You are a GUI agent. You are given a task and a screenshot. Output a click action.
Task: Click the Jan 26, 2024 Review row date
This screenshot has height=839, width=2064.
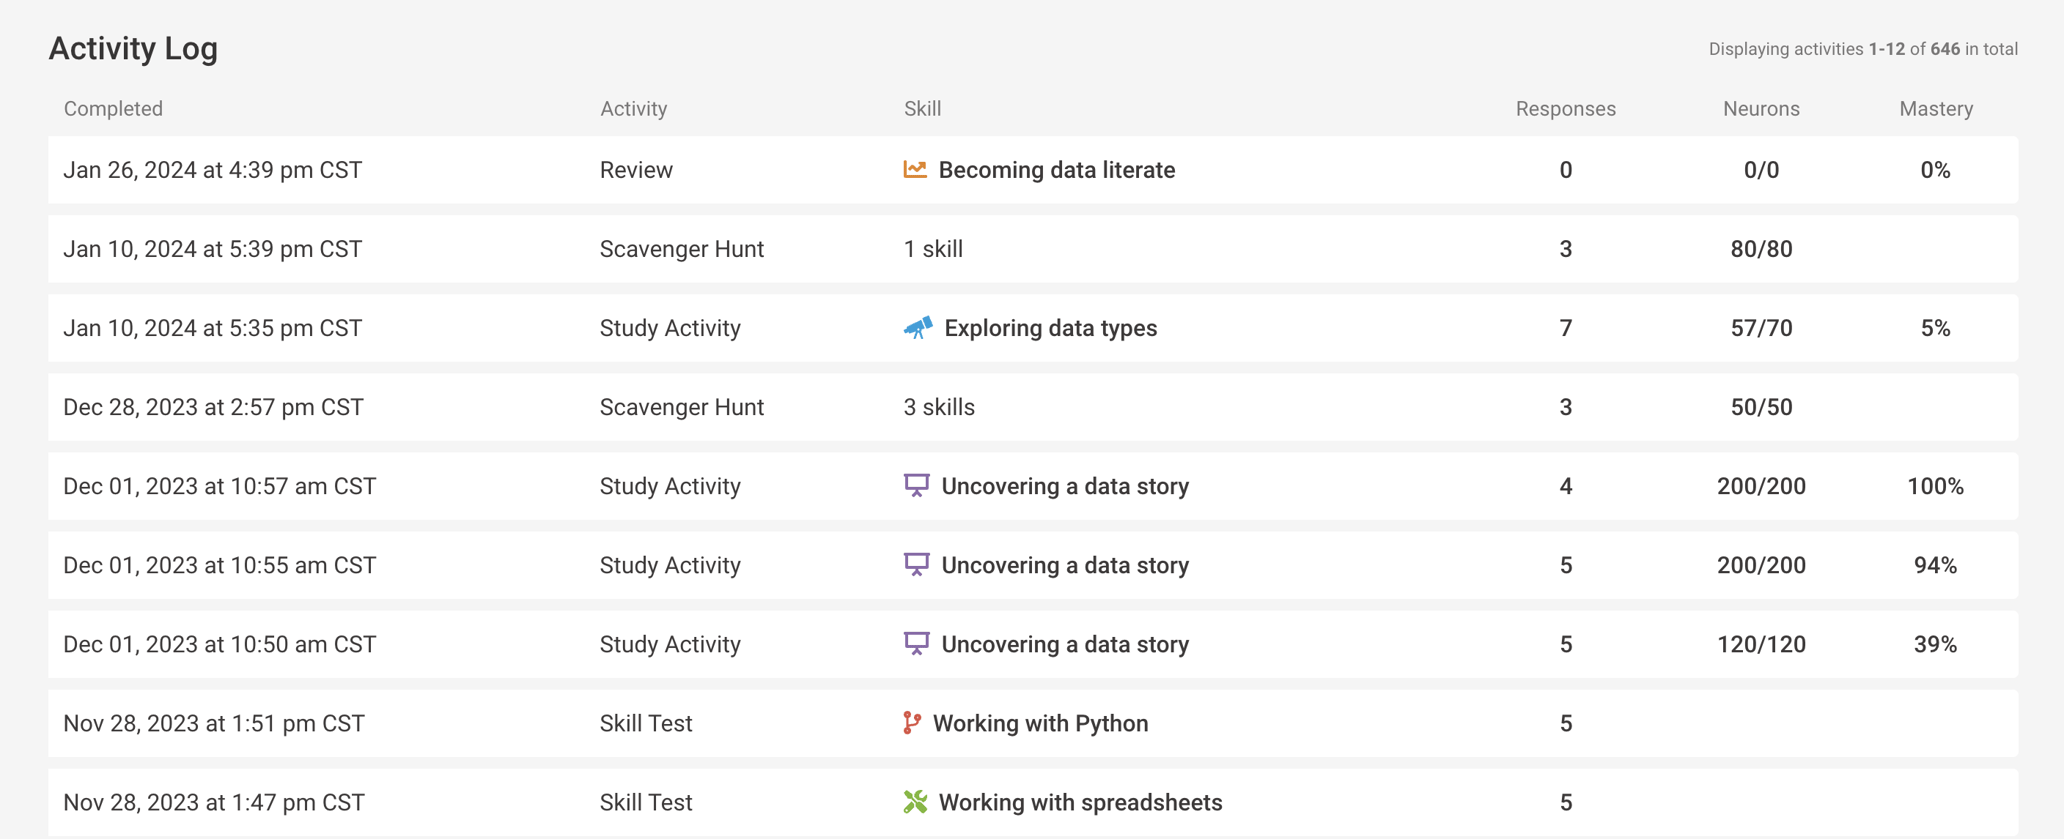[212, 170]
